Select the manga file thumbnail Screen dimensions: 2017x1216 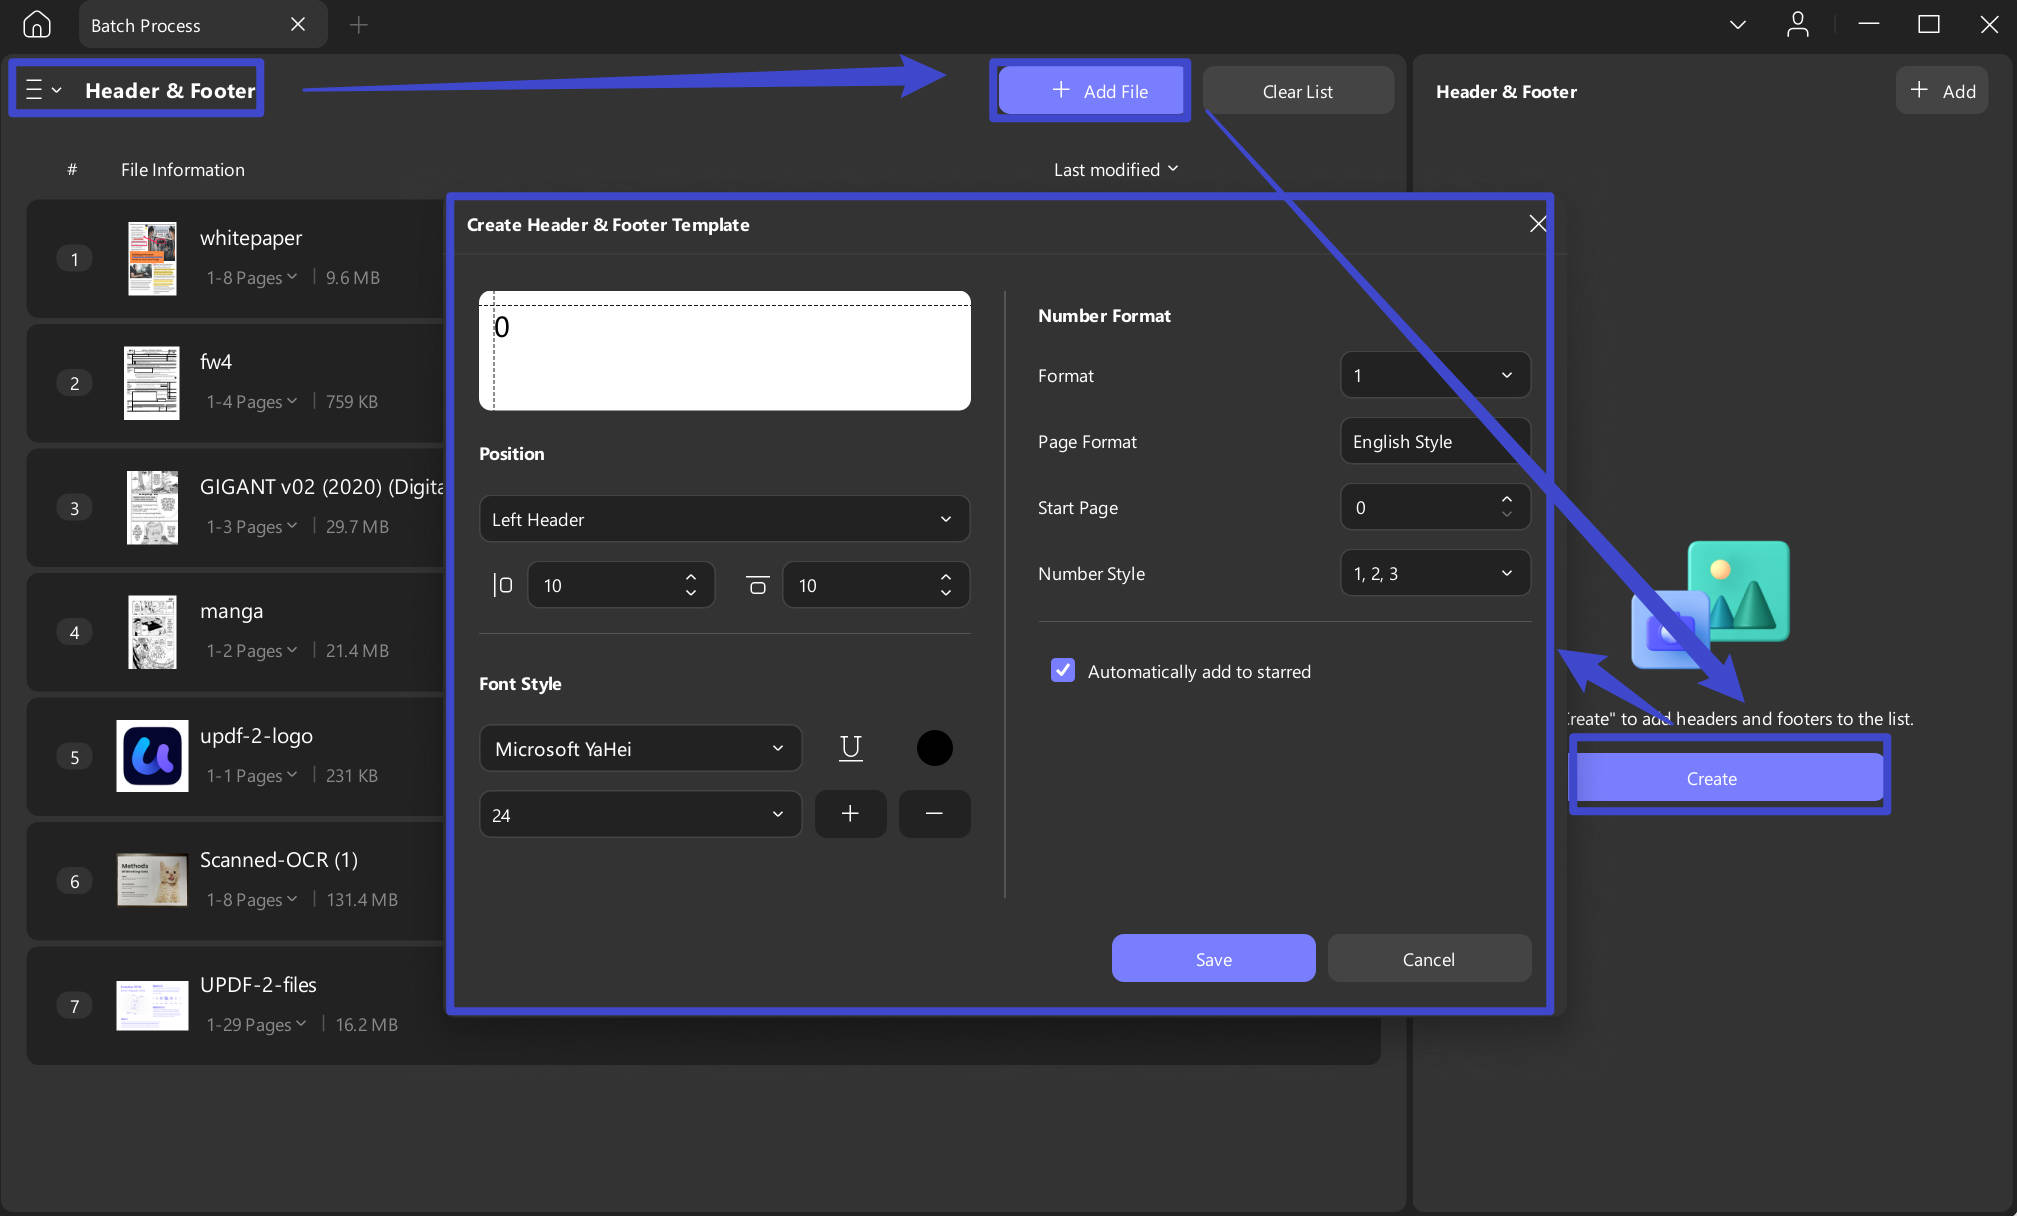pyautogui.click(x=153, y=632)
